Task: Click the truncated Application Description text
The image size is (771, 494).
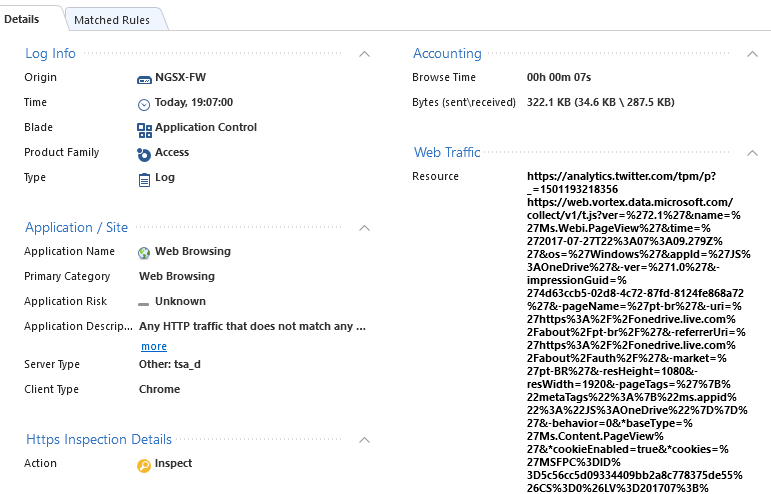Action: coord(252,326)
